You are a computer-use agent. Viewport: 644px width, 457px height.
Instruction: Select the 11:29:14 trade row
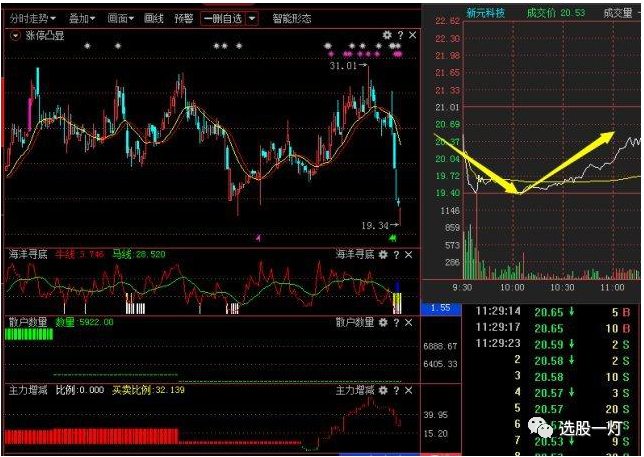click(x=552, y=312)
